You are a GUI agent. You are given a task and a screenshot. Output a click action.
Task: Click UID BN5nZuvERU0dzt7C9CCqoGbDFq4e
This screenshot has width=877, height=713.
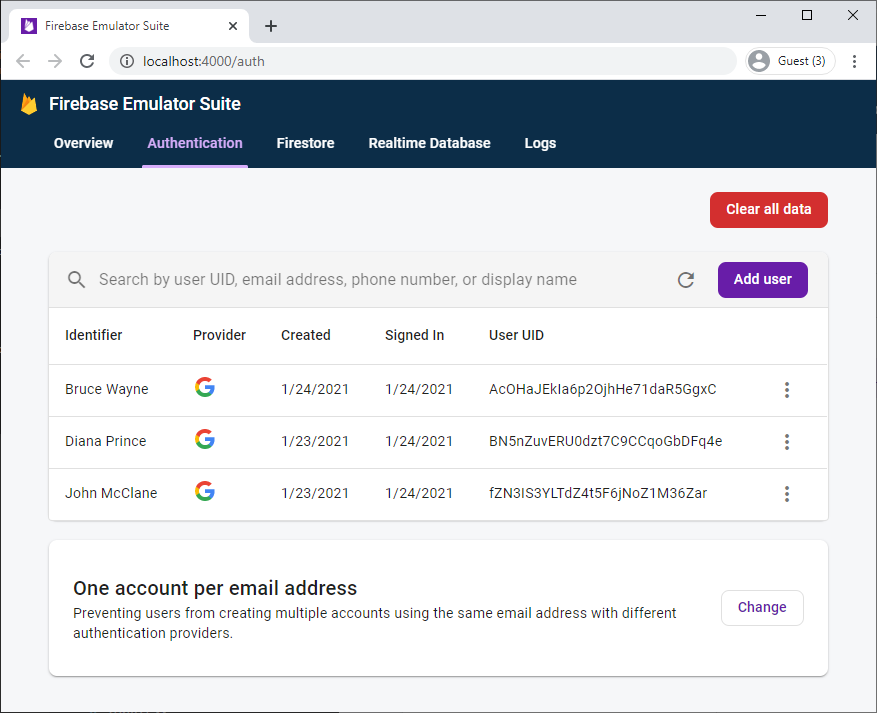point(605,441)
